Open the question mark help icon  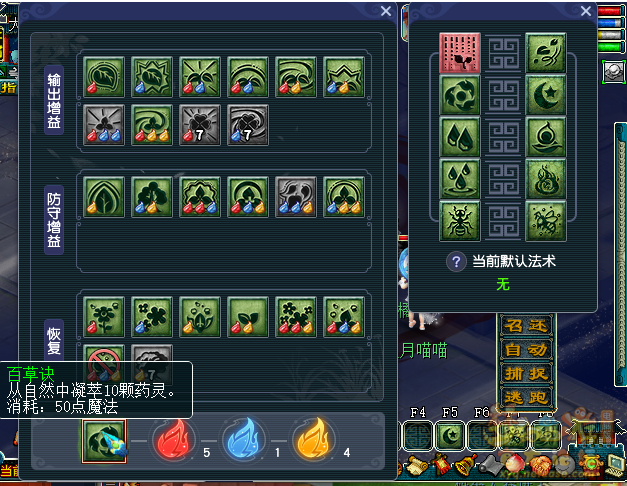456,262
